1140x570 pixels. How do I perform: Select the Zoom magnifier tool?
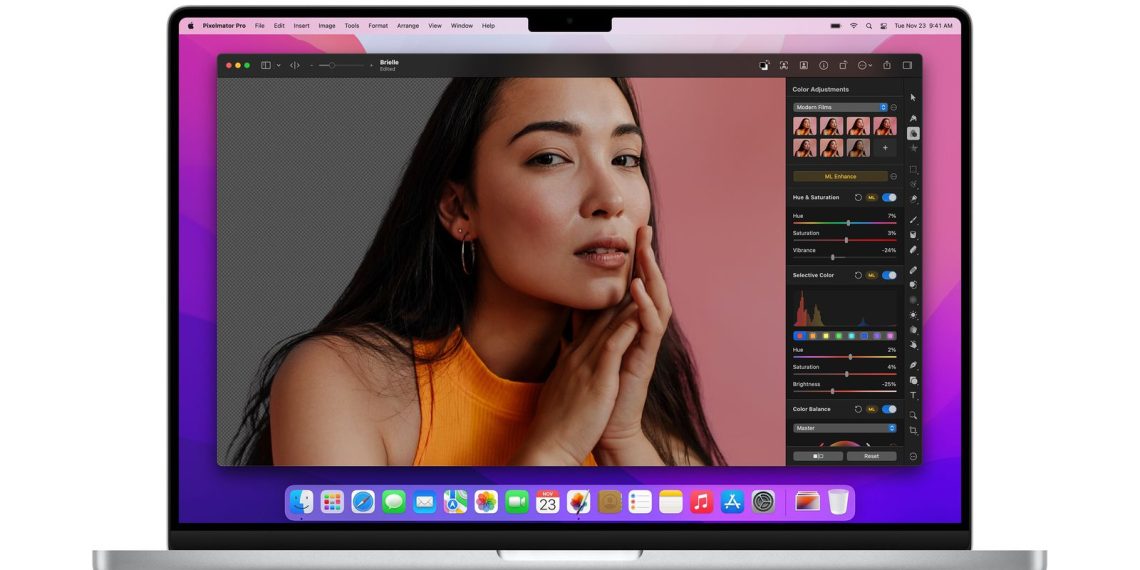[913, 415]
